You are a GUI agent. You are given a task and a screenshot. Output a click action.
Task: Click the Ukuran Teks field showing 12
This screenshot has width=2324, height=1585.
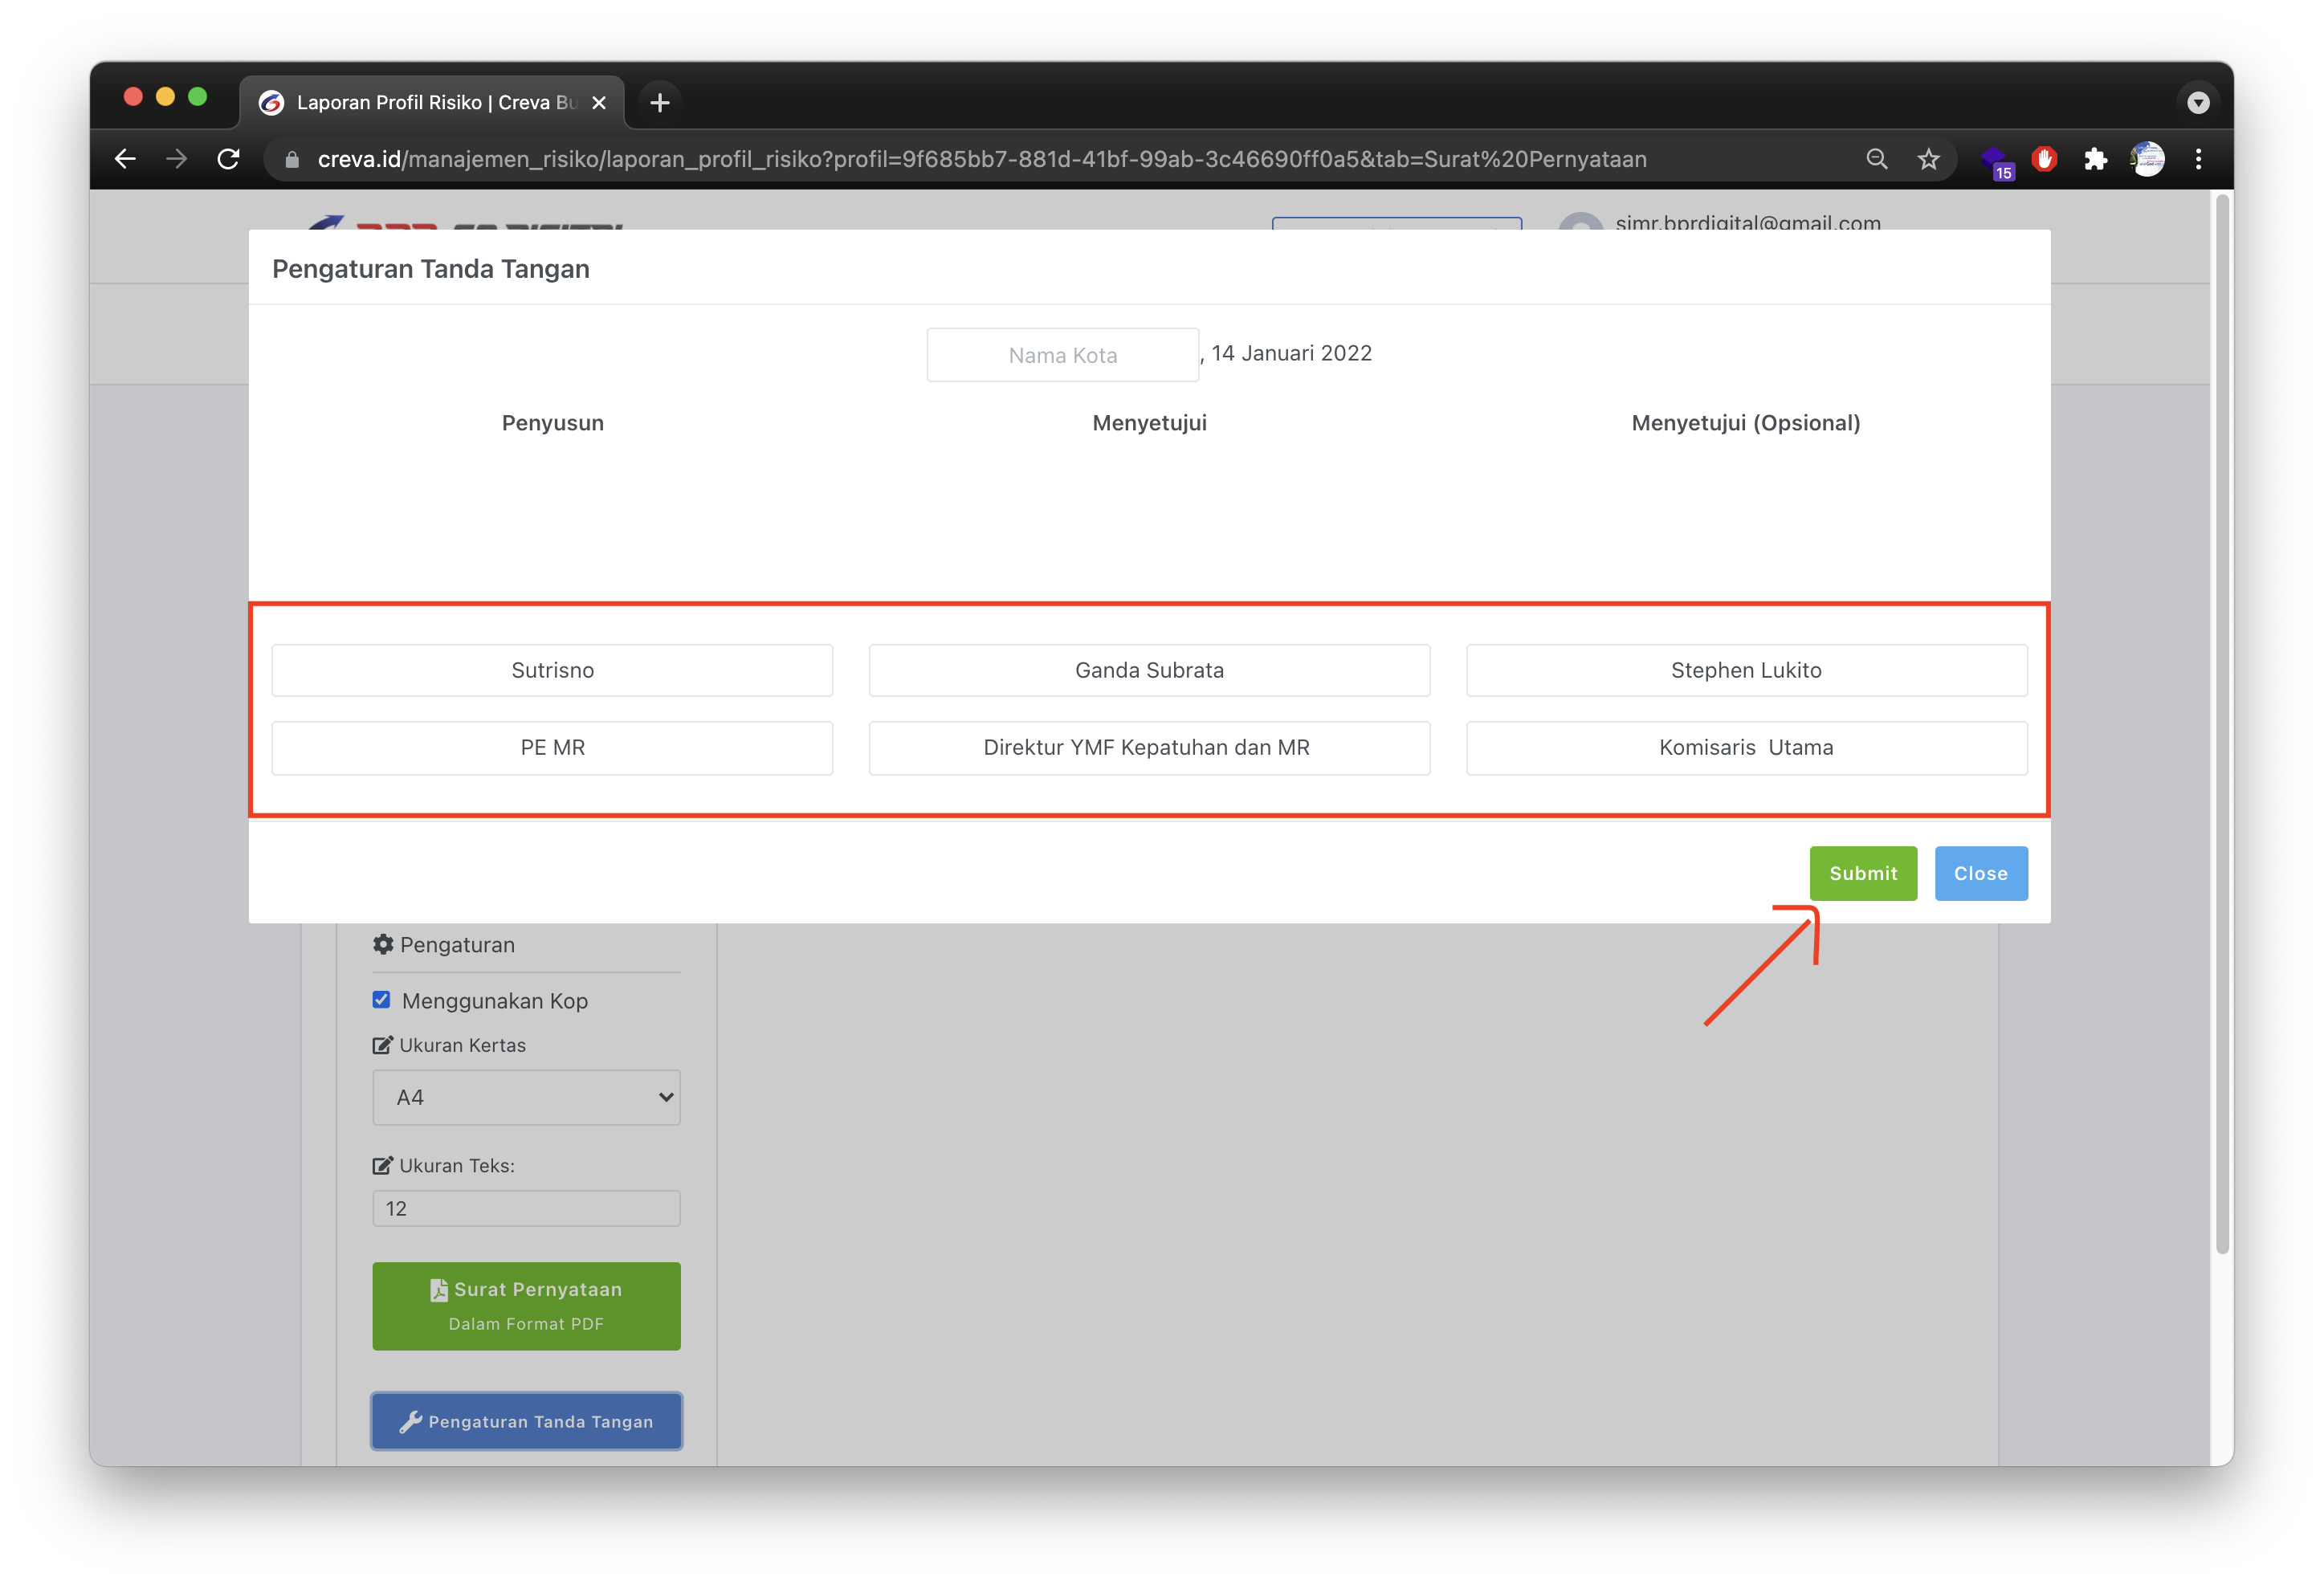[x=526, y=1208]
